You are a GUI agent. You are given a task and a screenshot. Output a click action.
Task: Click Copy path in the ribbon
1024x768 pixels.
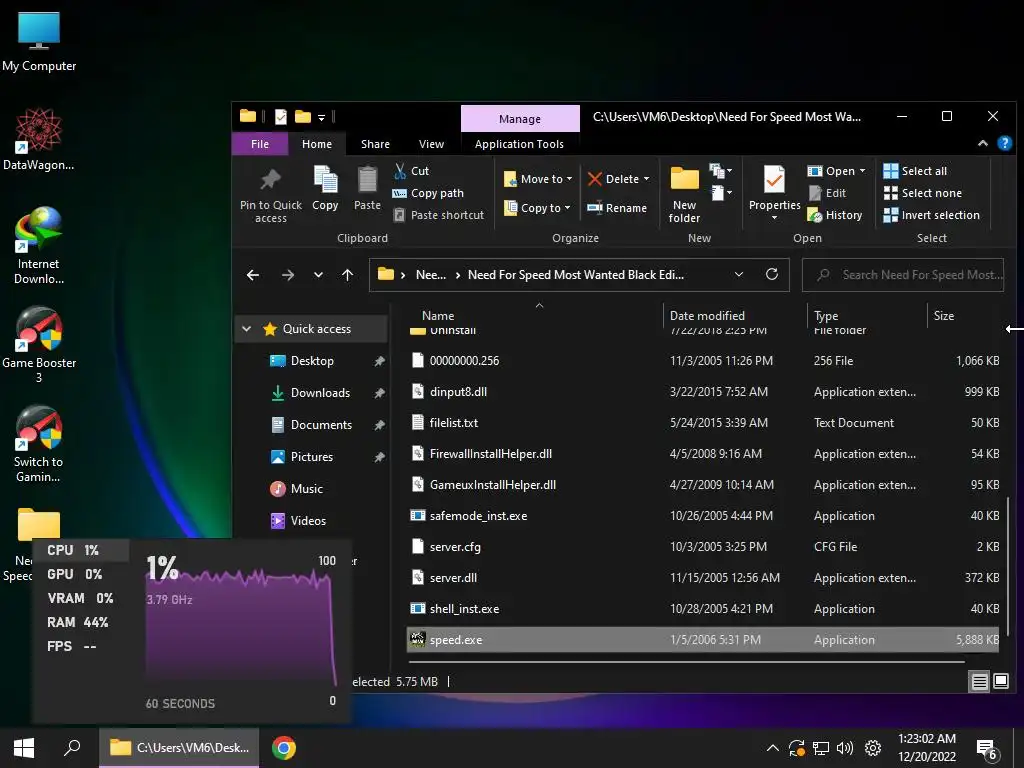pyautogui.click(x=428, y=193)
